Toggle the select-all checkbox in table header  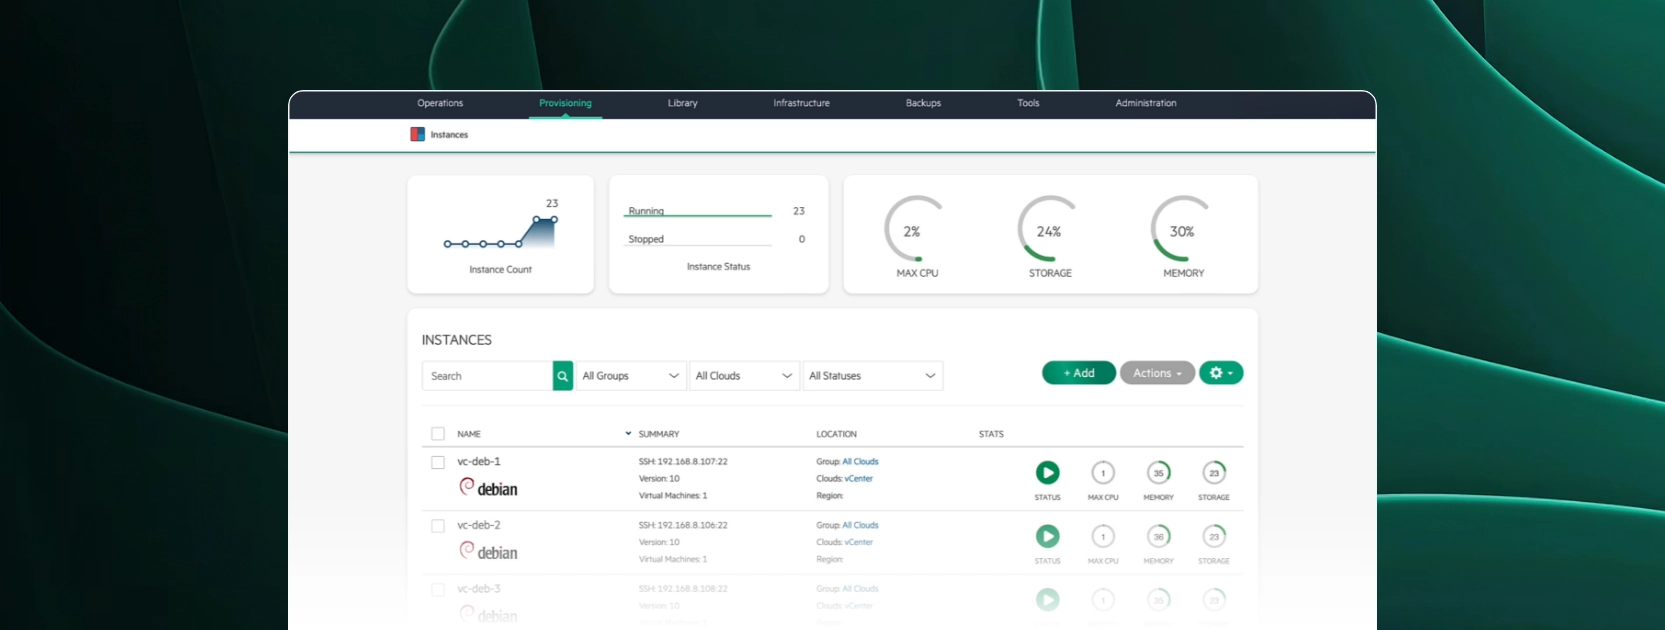[438, 434]
